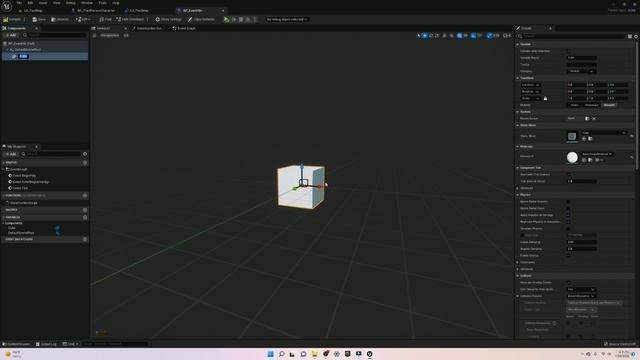Click Add in Components panel
The image size is (640, 360).
[x=11, y=36]
